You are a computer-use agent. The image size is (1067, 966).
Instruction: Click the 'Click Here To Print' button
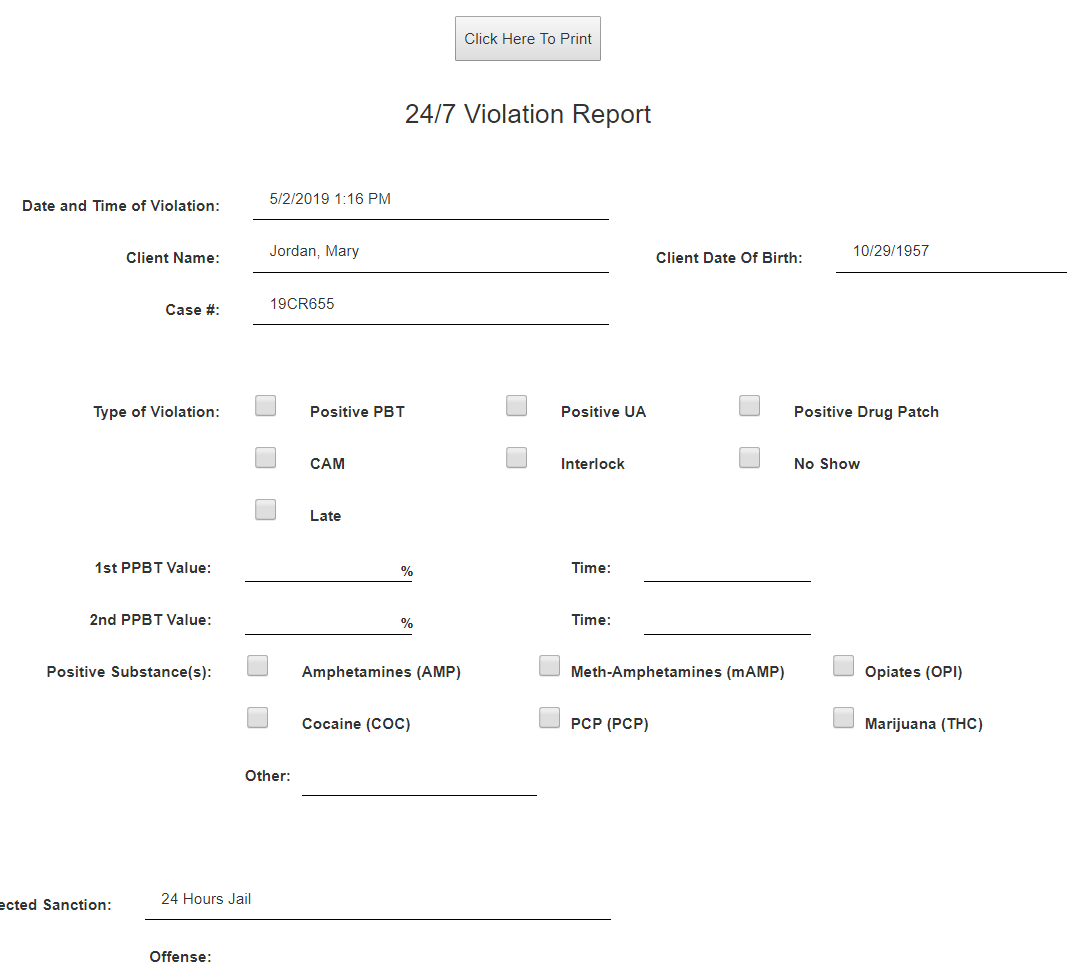click(x=527, y=39)
